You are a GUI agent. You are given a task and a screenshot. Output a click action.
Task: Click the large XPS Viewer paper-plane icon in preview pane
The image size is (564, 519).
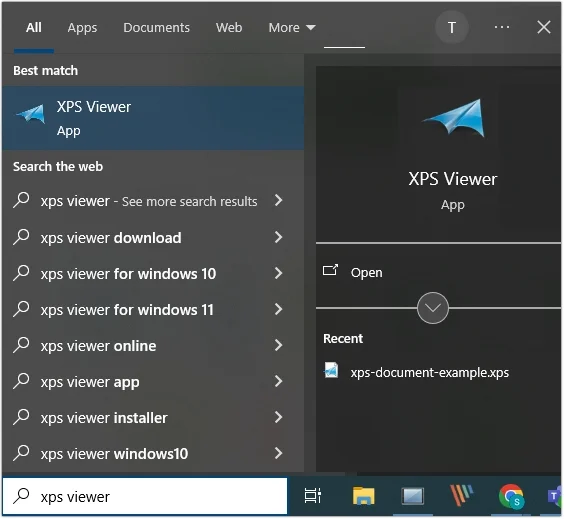454,118
